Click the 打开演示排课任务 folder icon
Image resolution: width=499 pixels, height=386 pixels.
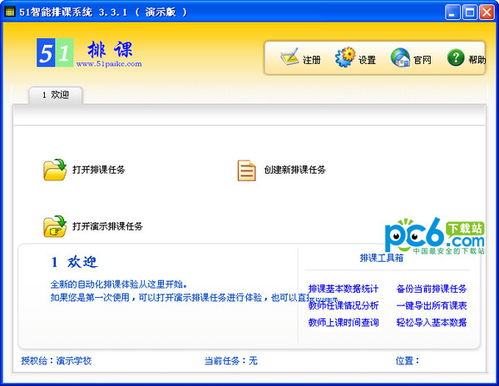55,226
